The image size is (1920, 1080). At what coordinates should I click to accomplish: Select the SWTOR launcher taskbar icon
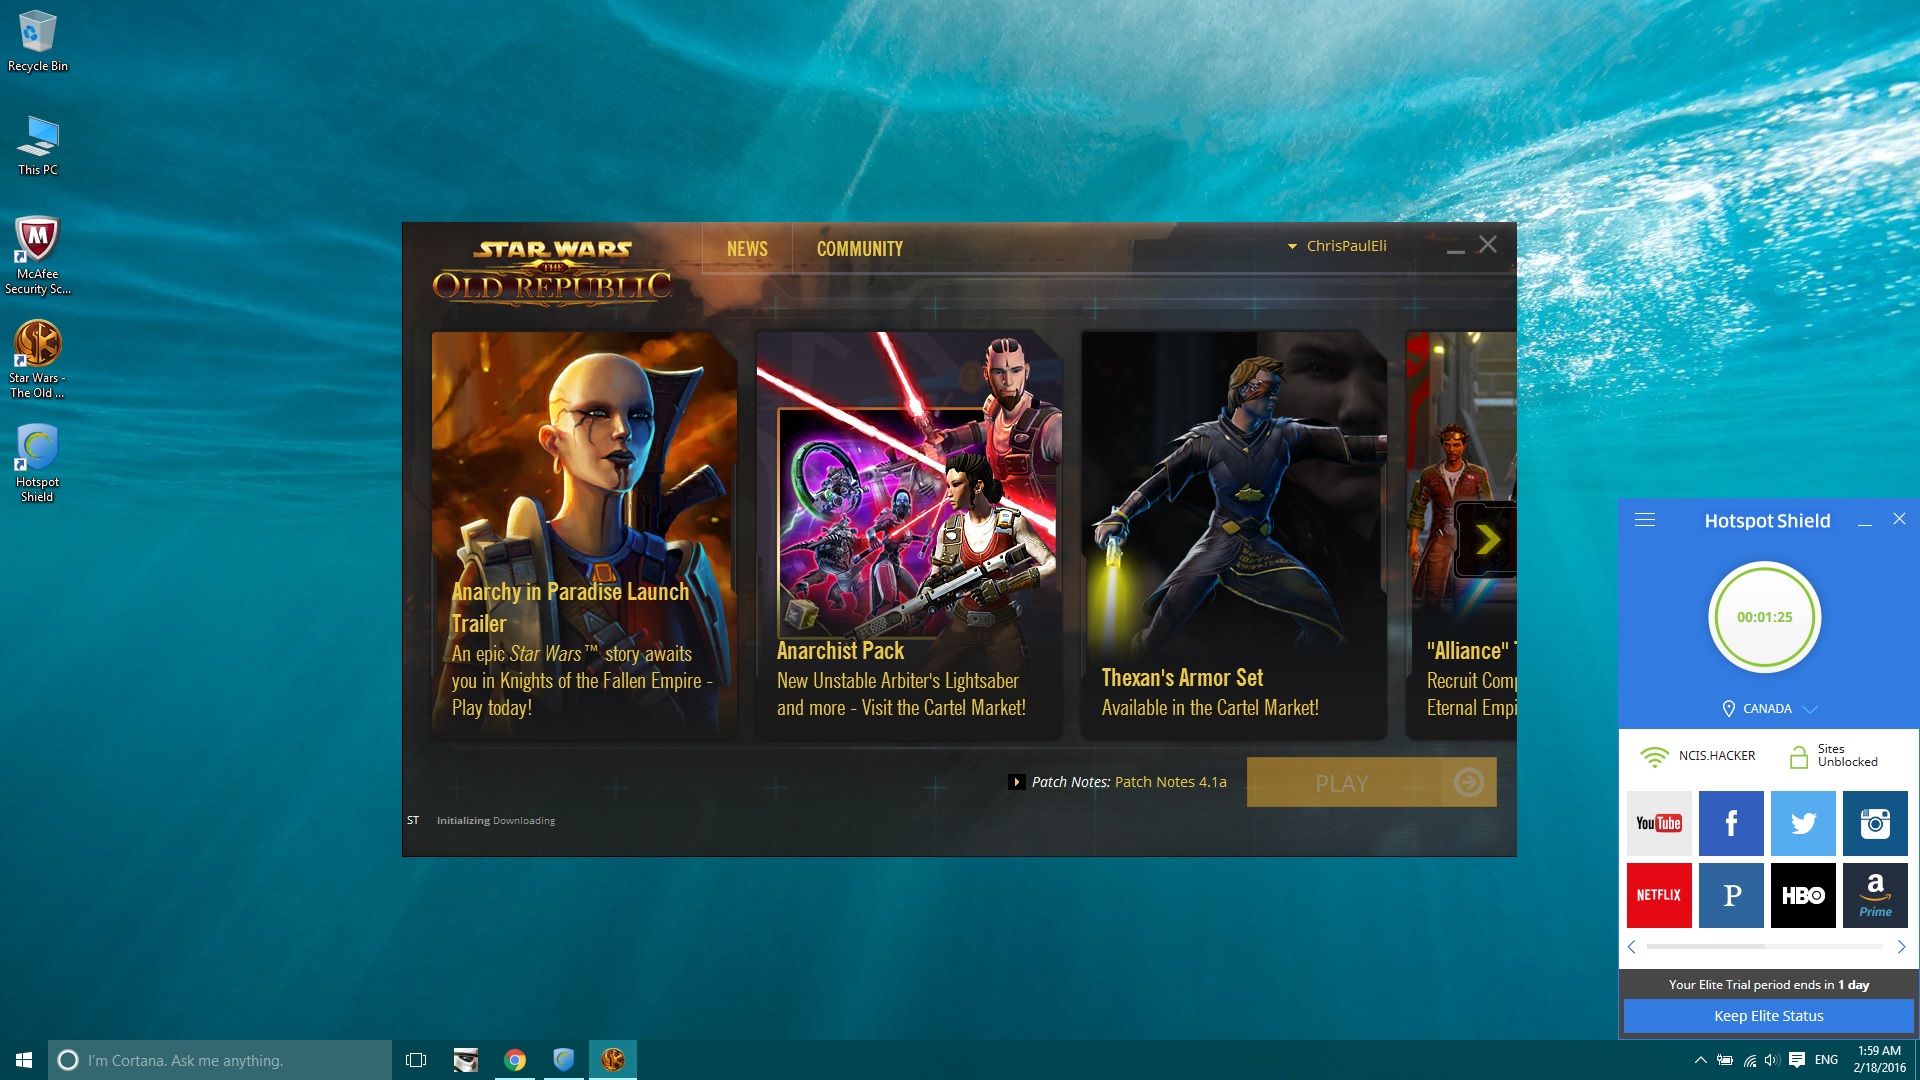click(x=613, y=1060)
